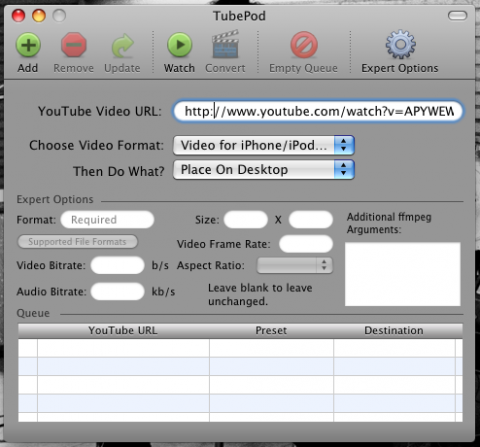The image size is (480, 447).
Task: Click the Format required input field
Action: [x=107, y=220]
